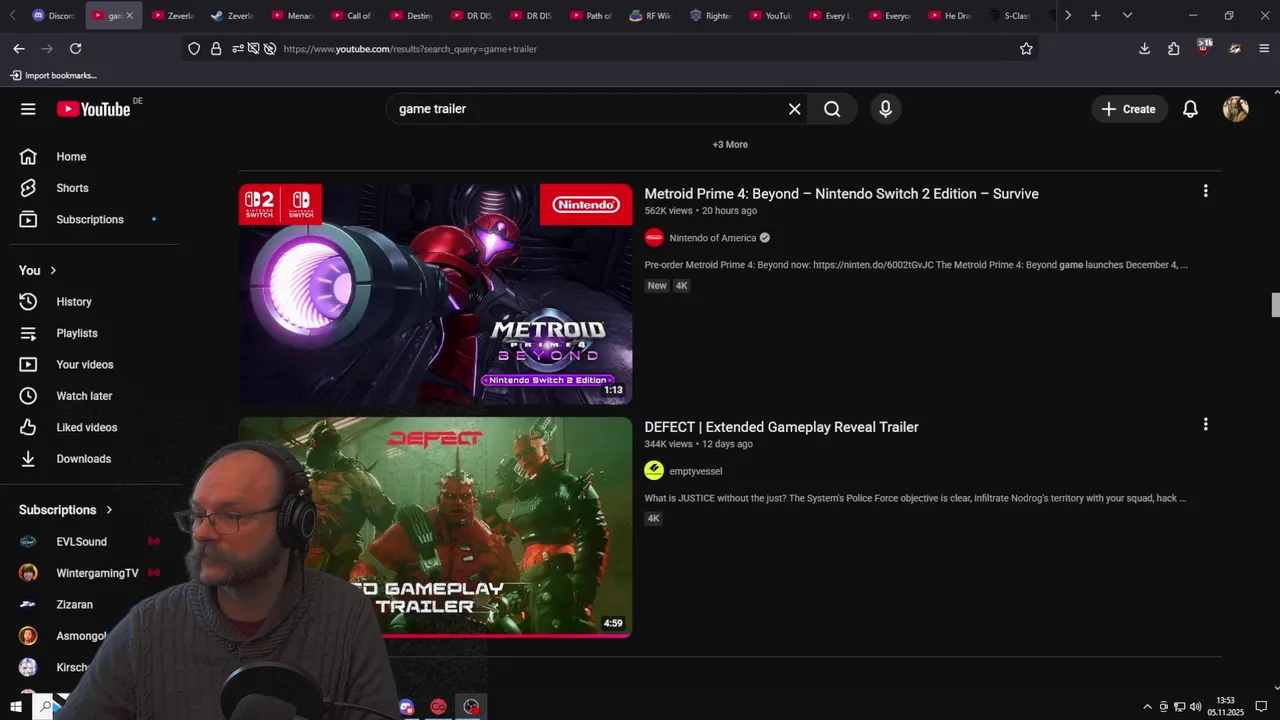Open the Windows Start menu
The height and width of the screenshot is (720, 1280).
[x=16, y=706]
